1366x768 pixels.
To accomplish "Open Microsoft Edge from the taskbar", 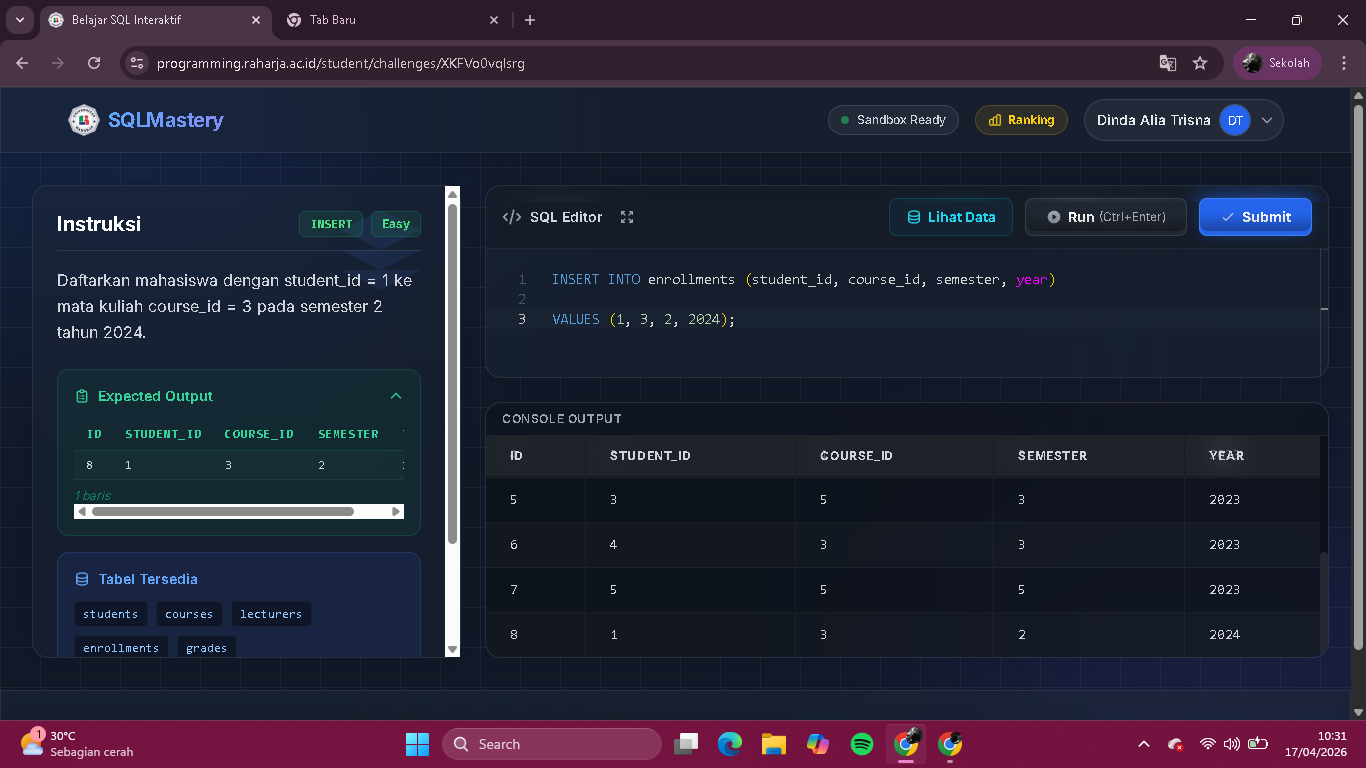I will [x=729, y=744].
